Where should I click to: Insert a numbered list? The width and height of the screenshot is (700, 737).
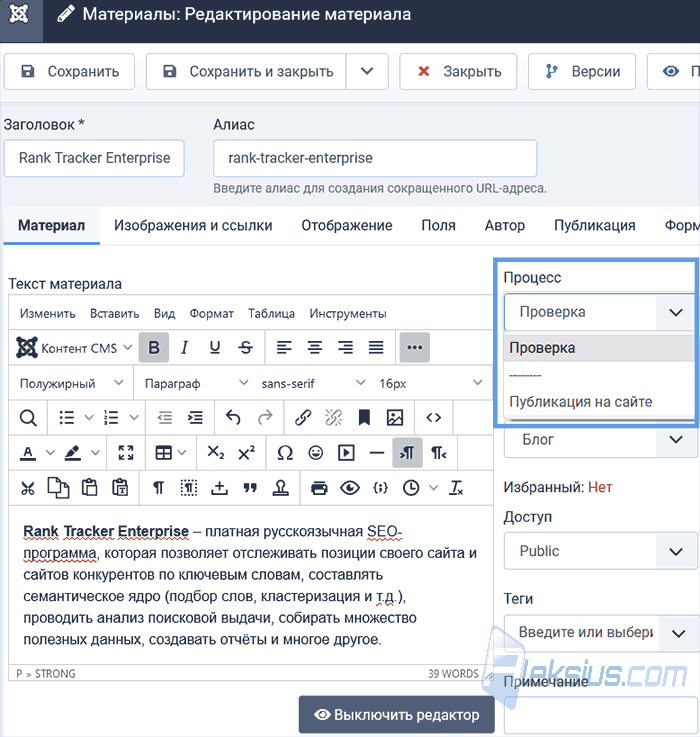click(x=111, y=417)
